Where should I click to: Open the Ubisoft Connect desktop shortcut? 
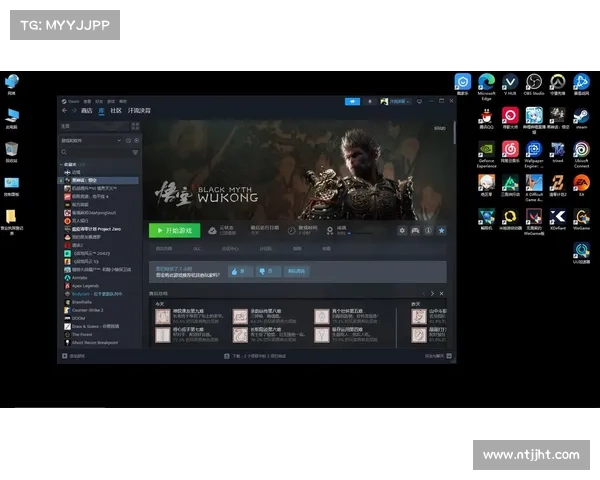coord(581,154)
